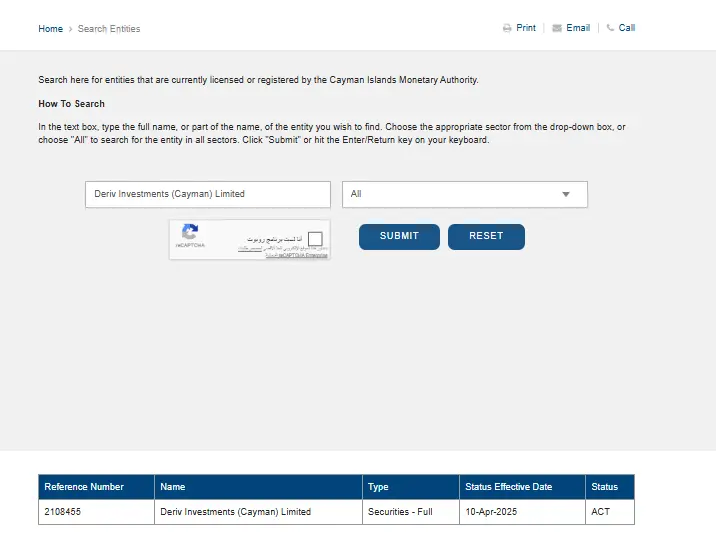Screen dimensions: 716x557
Task: Click the breadcrumb chevron separator
Action: click(70, 29)
